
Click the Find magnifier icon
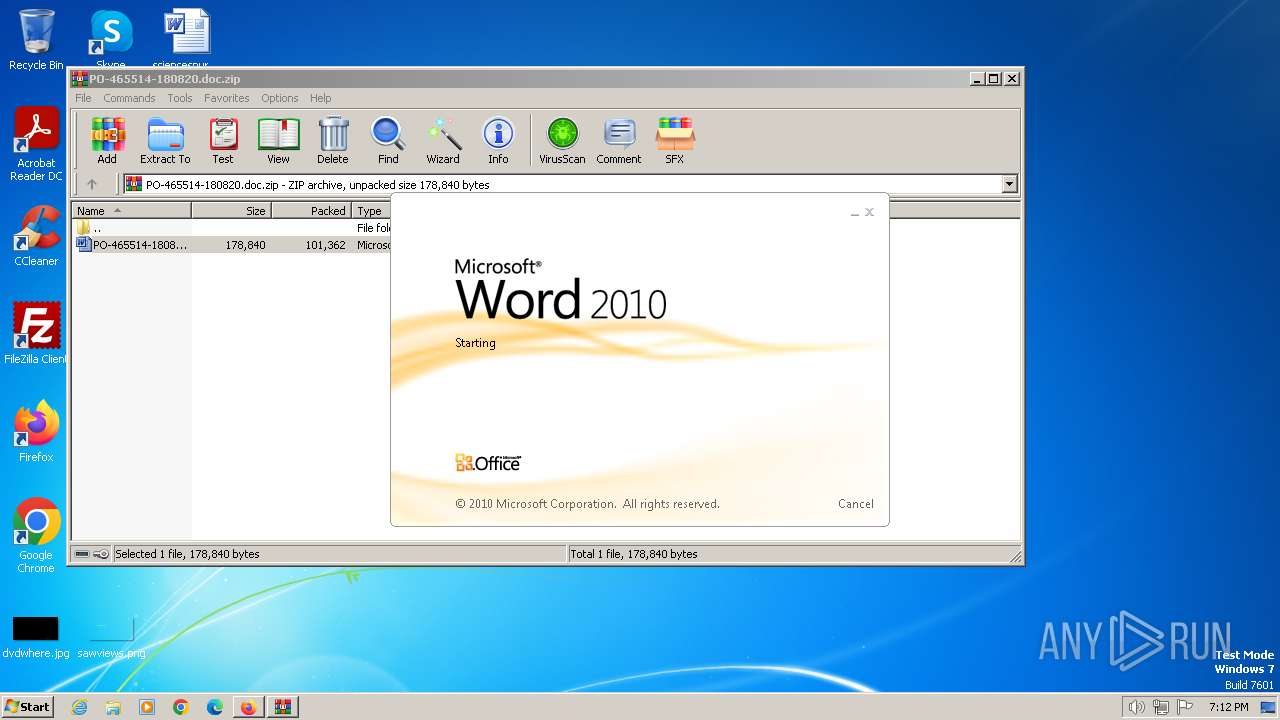(388, 140)
